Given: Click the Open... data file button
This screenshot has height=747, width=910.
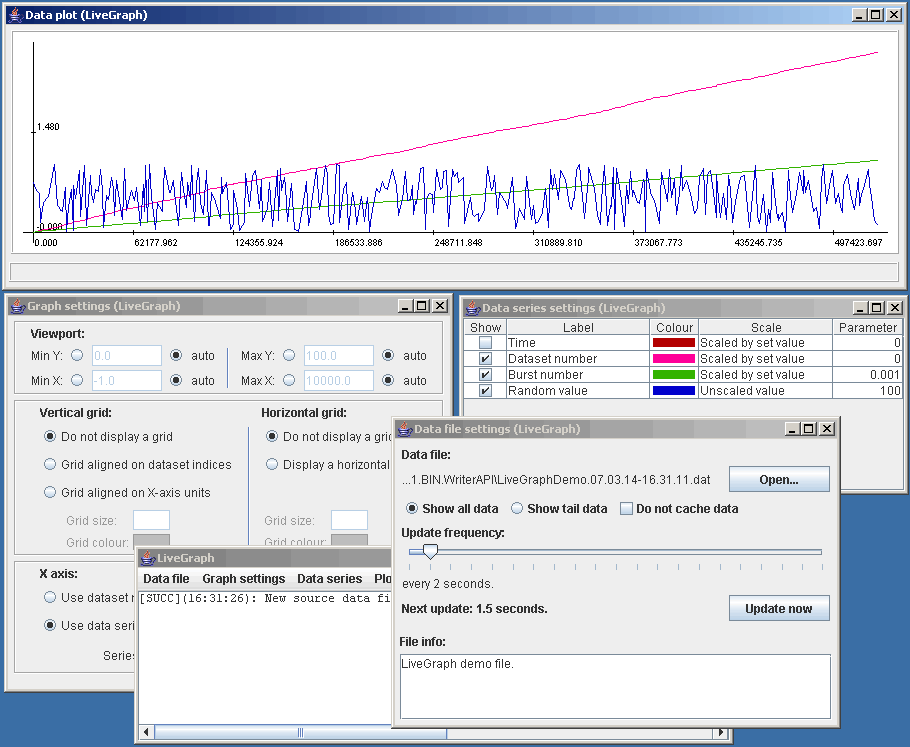Looking at the screenshot, I should 779,479.
